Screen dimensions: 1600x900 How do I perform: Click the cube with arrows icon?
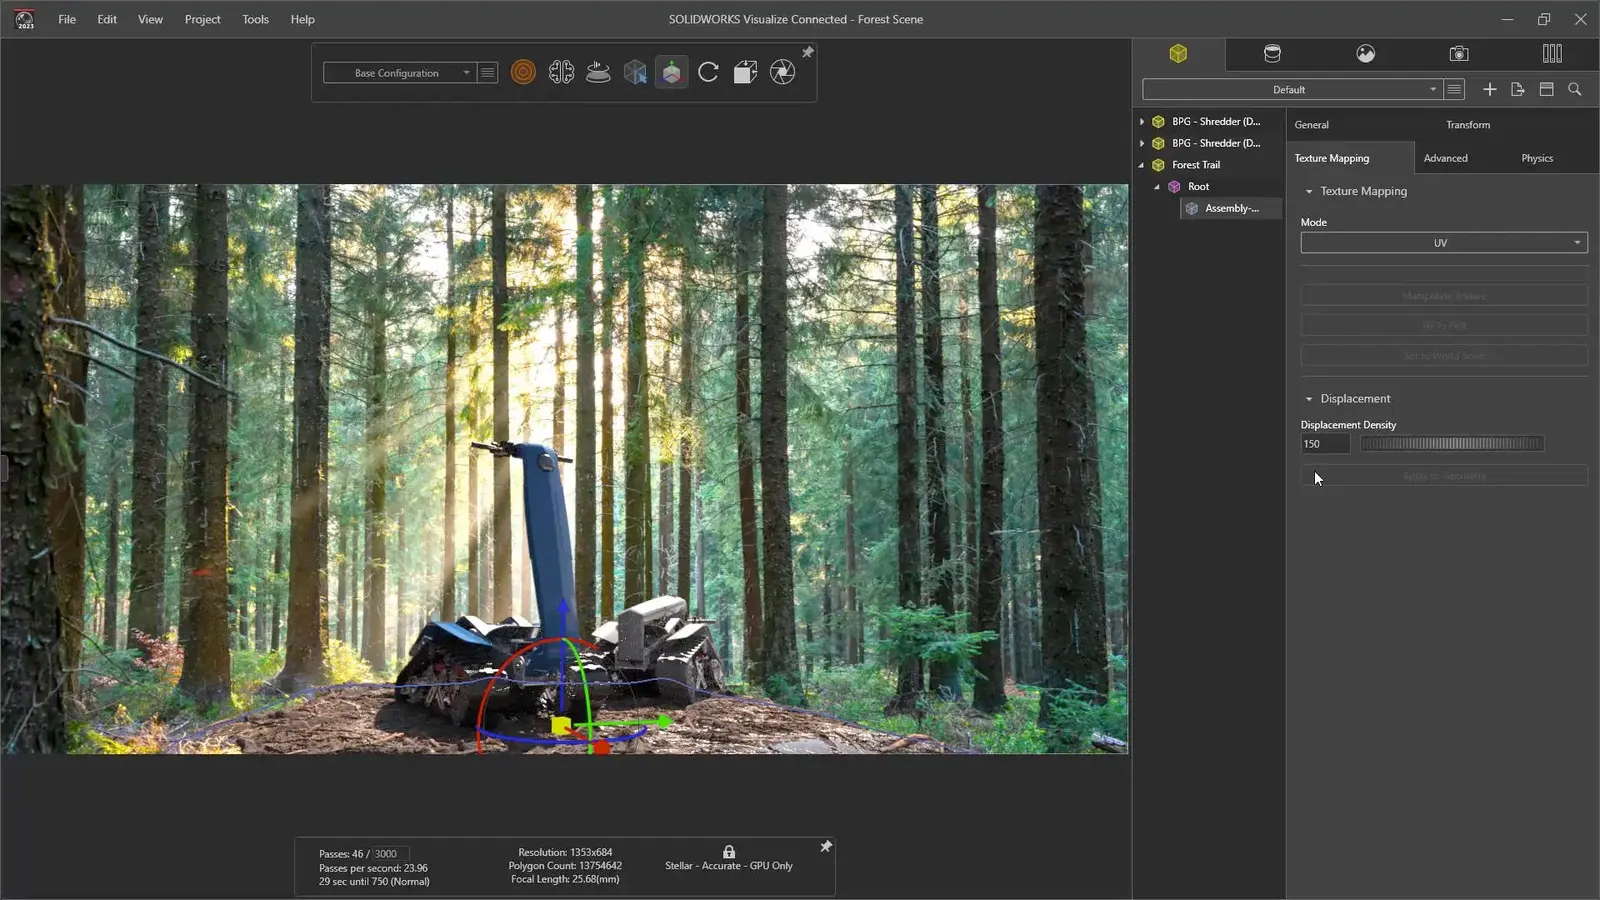(745, 72)
